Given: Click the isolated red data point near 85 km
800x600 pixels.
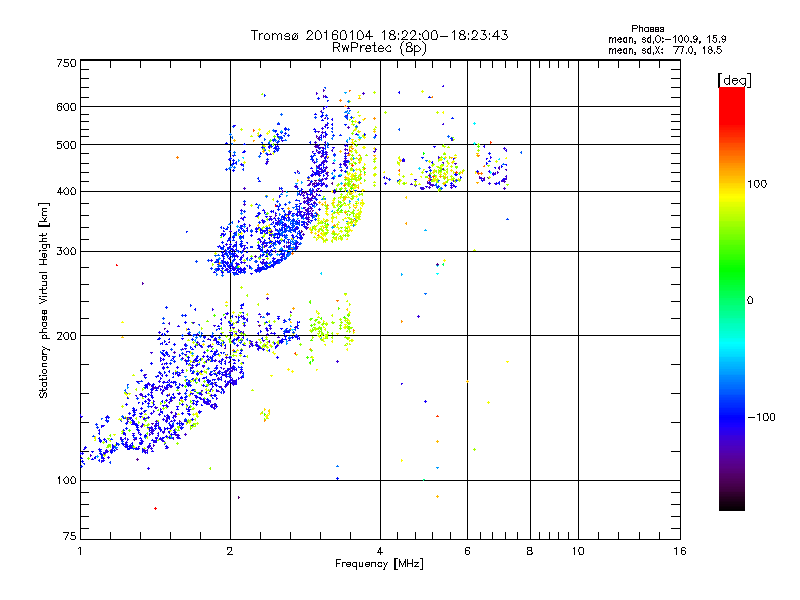Looking at the screenshot, I should pyautogui.click(x=156, y=508).
